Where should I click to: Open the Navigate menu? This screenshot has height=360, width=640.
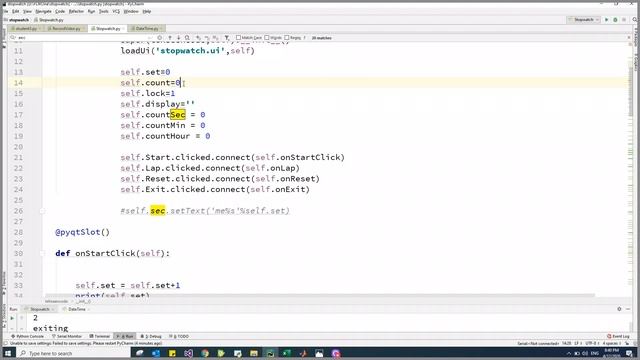pyautogui.click(x=43, y=11)
